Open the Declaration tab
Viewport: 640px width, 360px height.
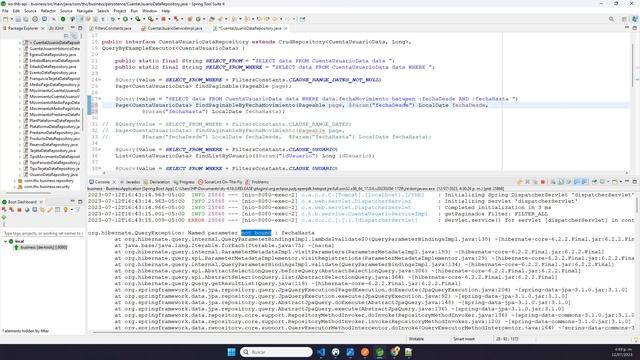click(157, 182)
